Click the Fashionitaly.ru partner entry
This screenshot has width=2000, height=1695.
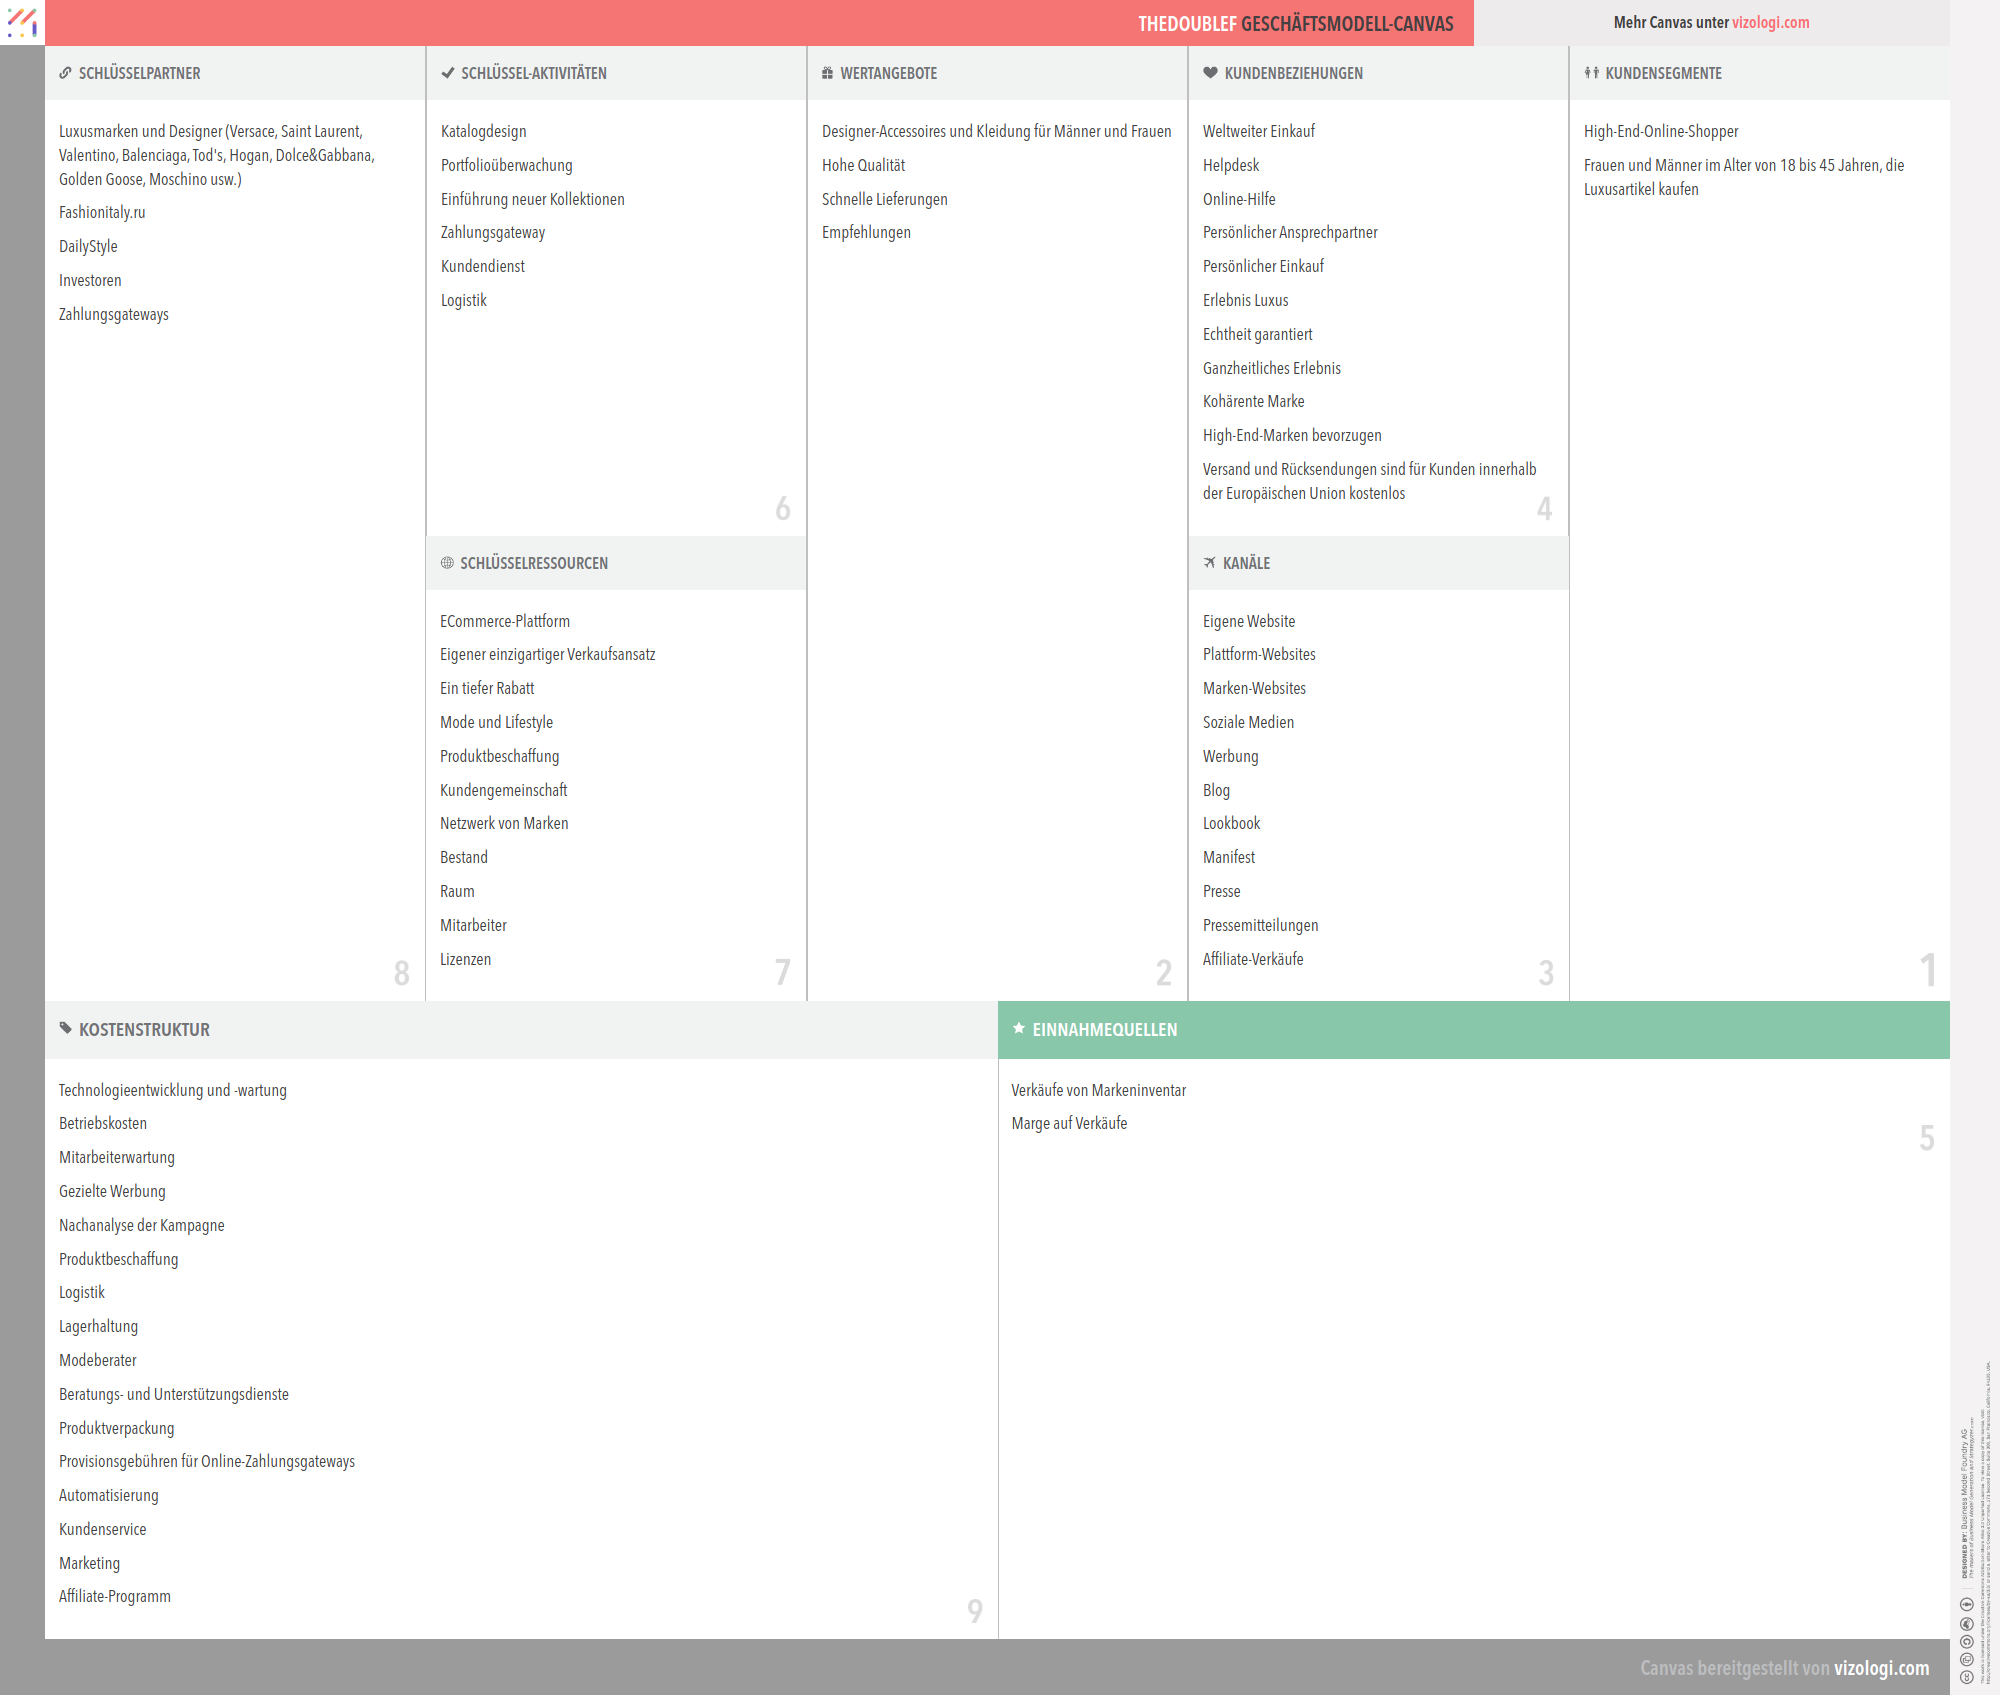102,212
